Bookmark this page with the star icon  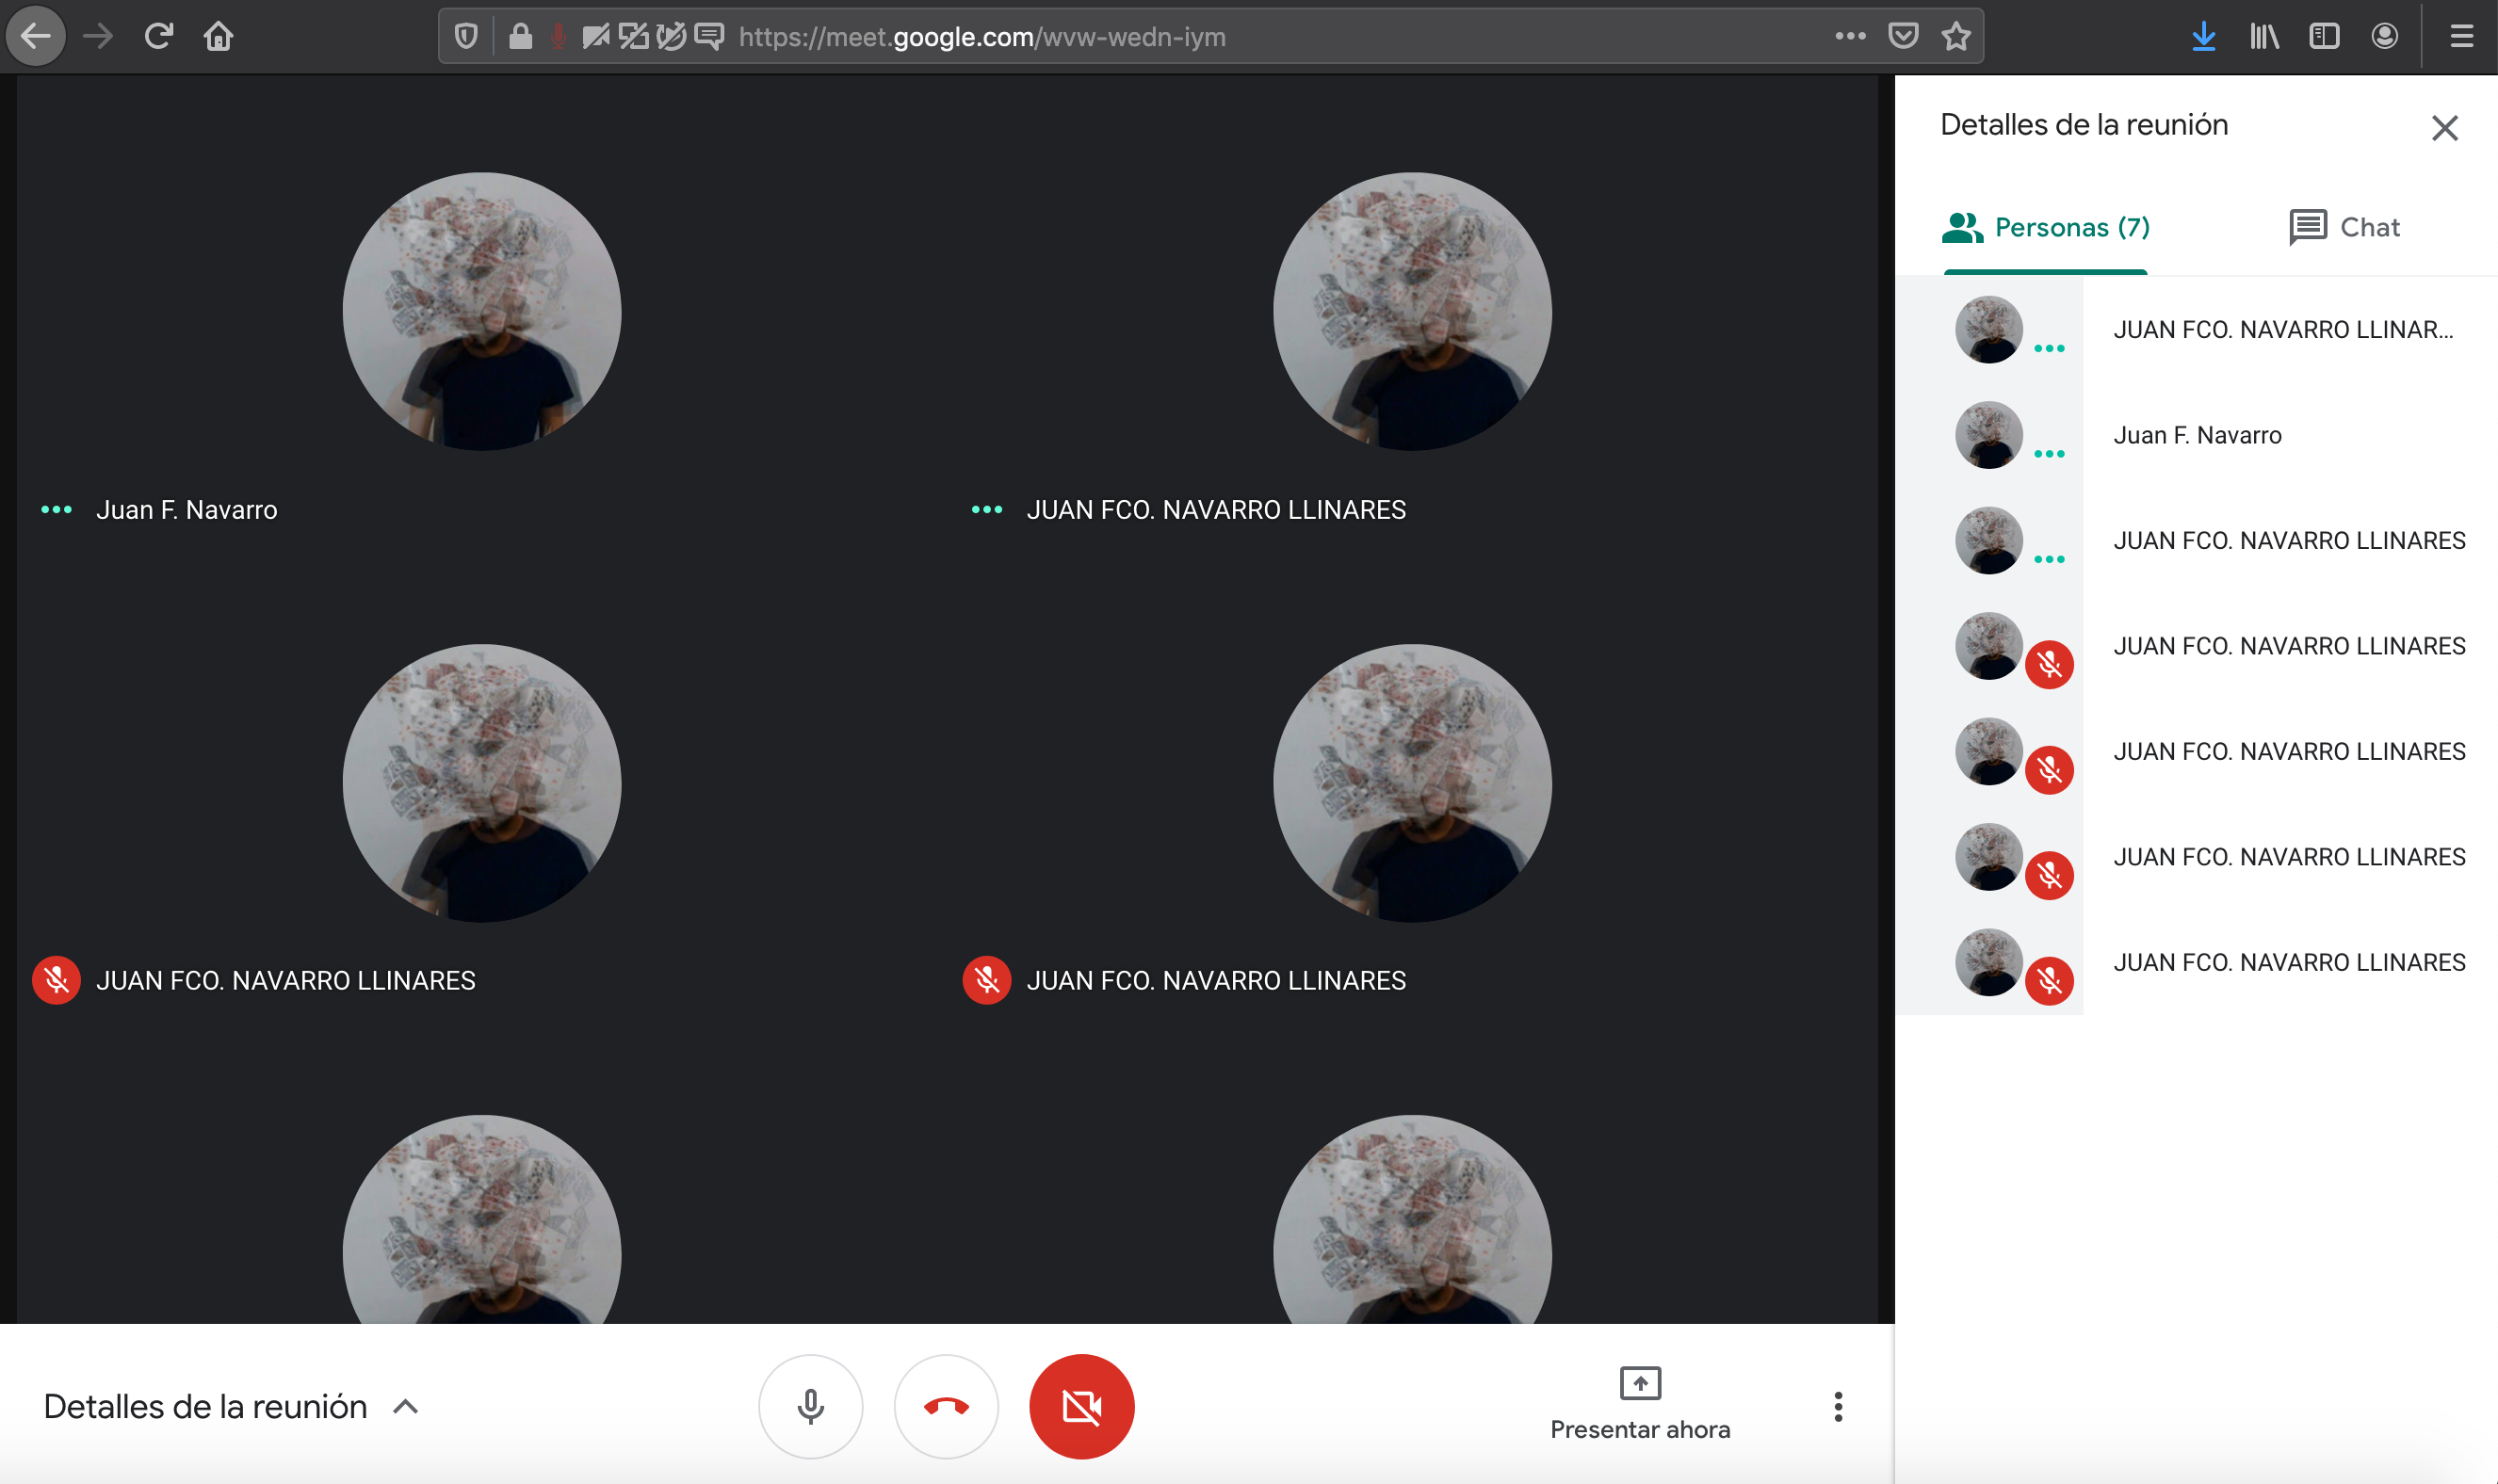click(x=1955, y=37)
